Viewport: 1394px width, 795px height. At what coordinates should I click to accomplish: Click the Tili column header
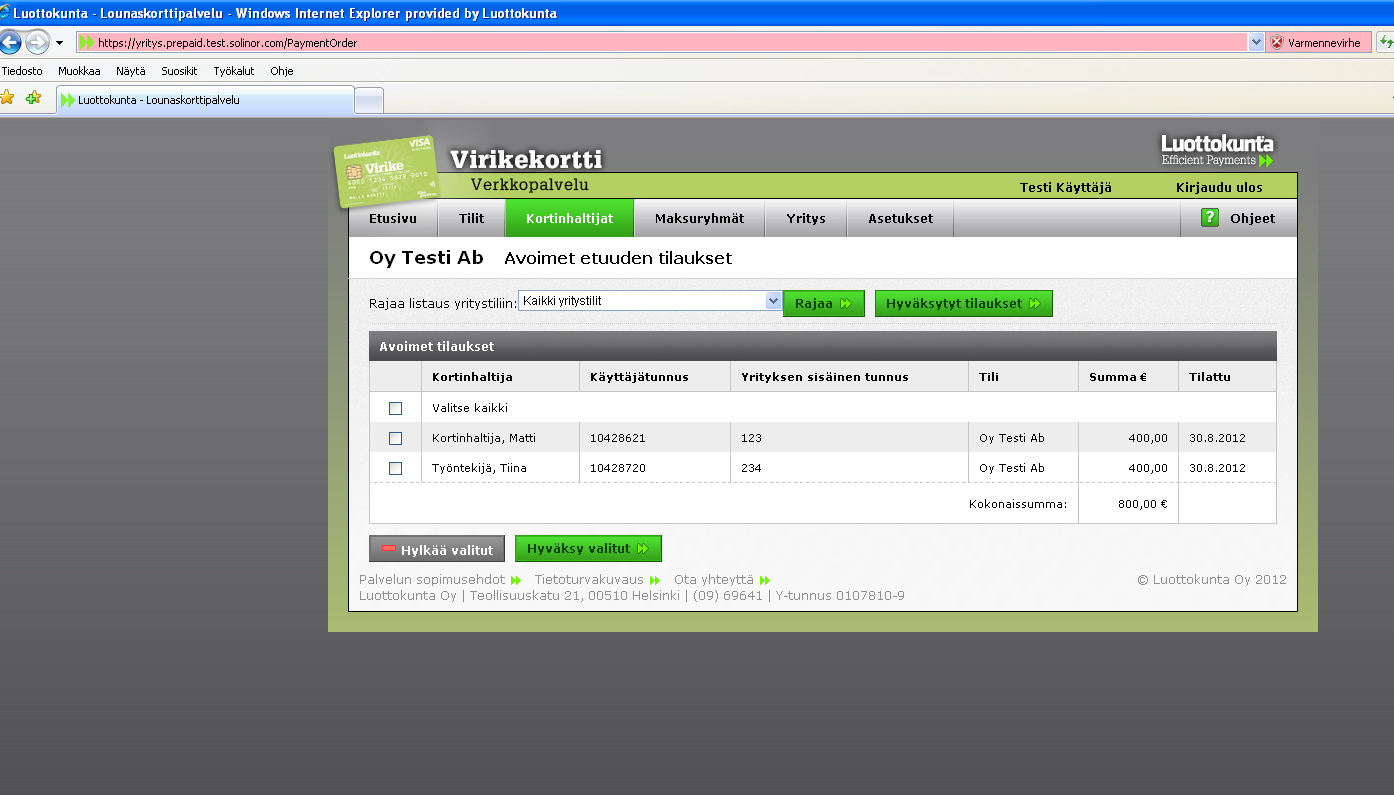point(989,377)
